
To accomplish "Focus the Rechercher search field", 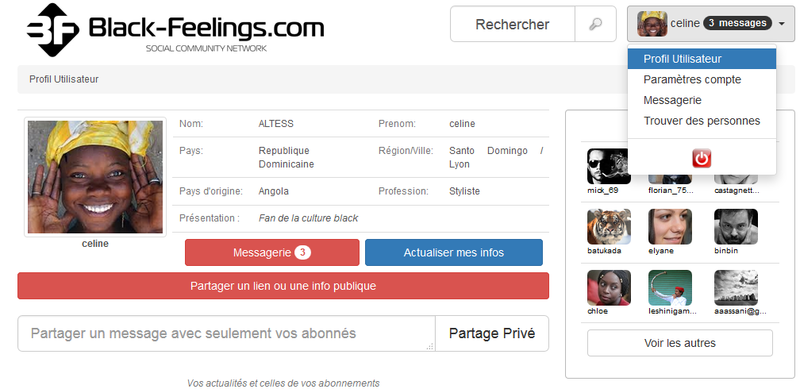I will tap(512, 24).
